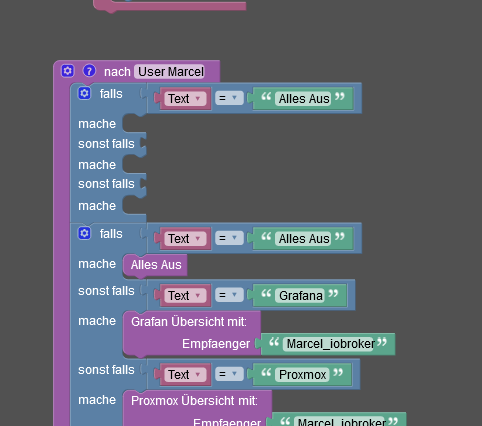Open equals operator dropdown in Grafana condition

click(x=229, y=295)
